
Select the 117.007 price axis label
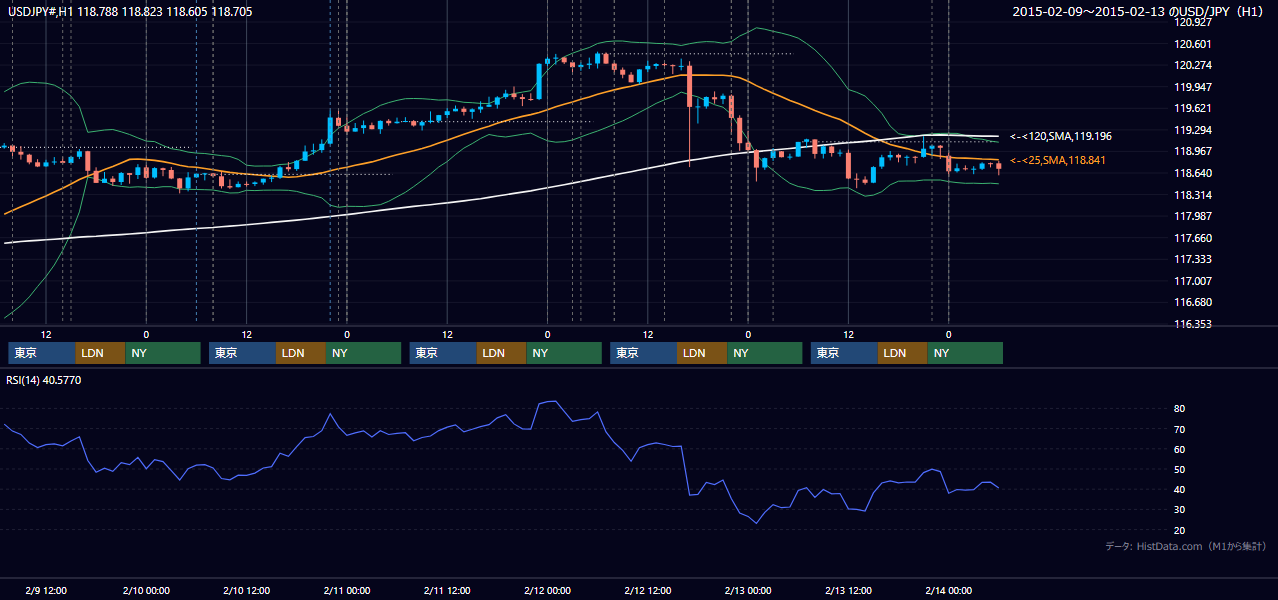[x=1194, y=281]
